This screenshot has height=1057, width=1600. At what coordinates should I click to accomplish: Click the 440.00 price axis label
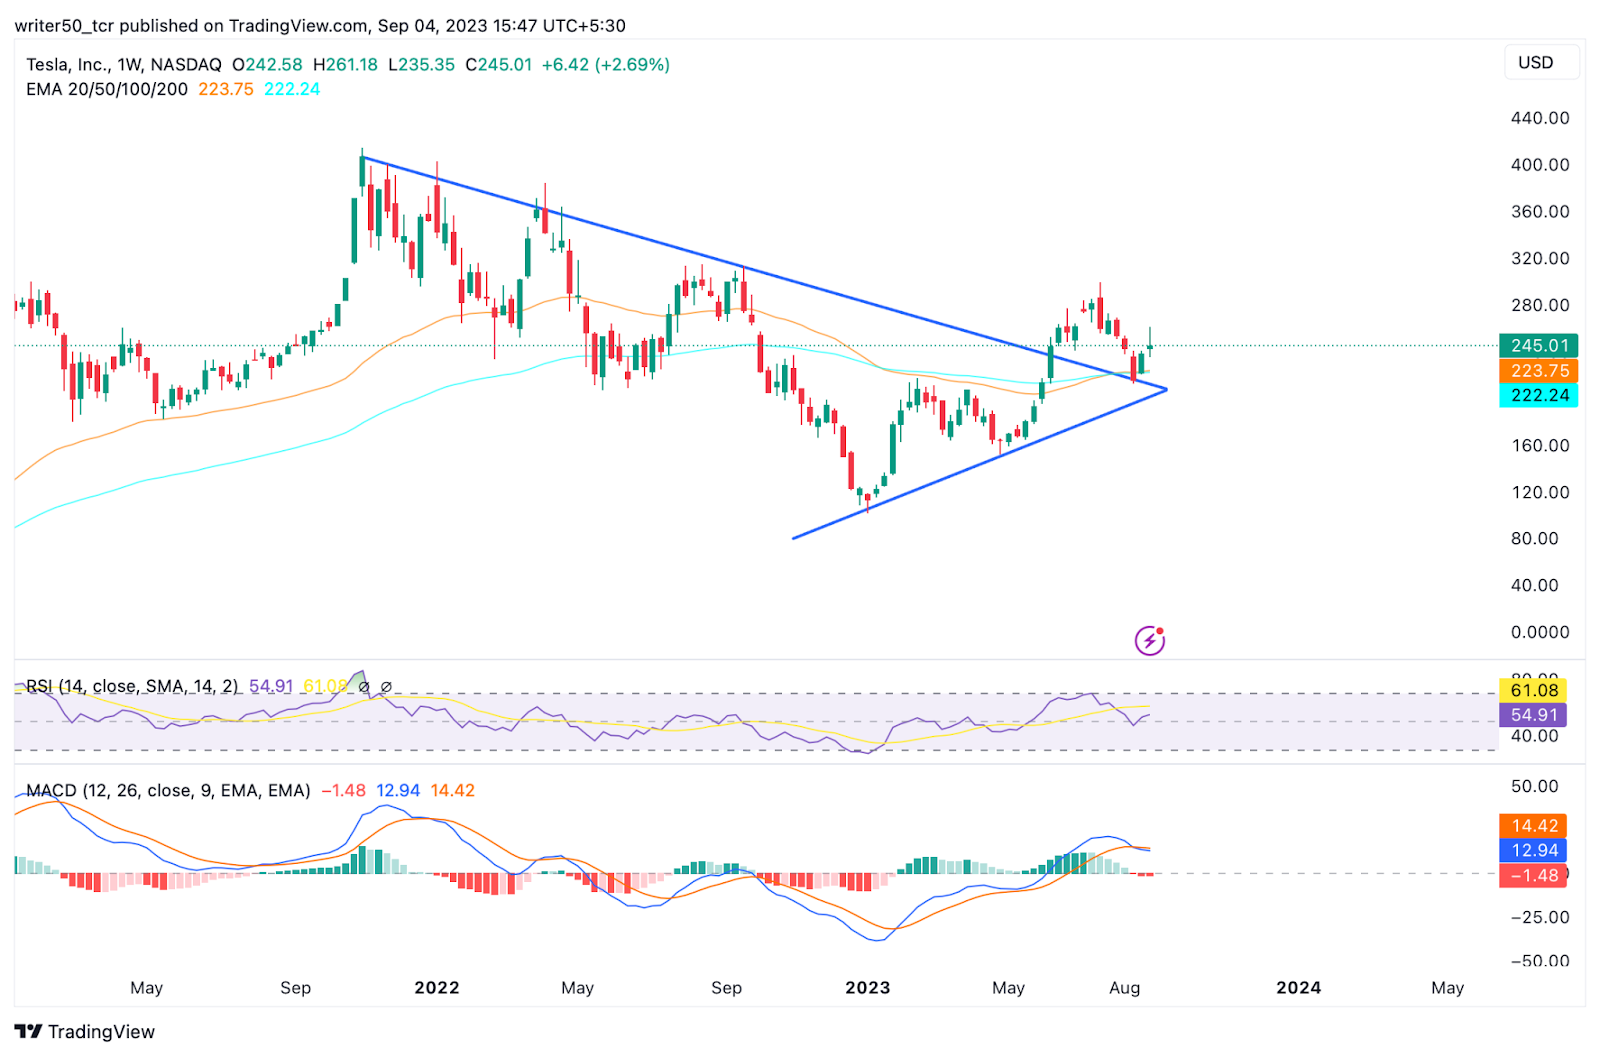(1540, 118)
